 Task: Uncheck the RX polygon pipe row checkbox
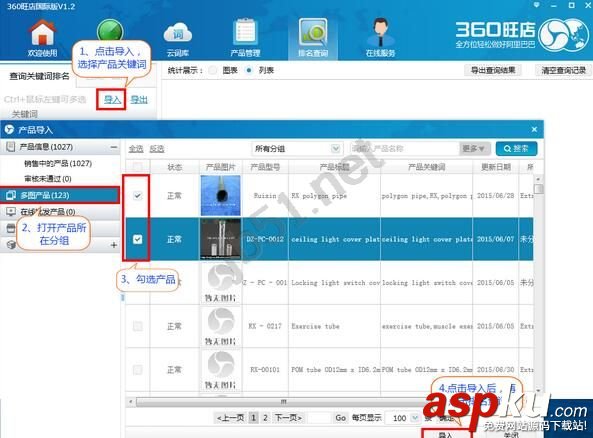[138, 196]
